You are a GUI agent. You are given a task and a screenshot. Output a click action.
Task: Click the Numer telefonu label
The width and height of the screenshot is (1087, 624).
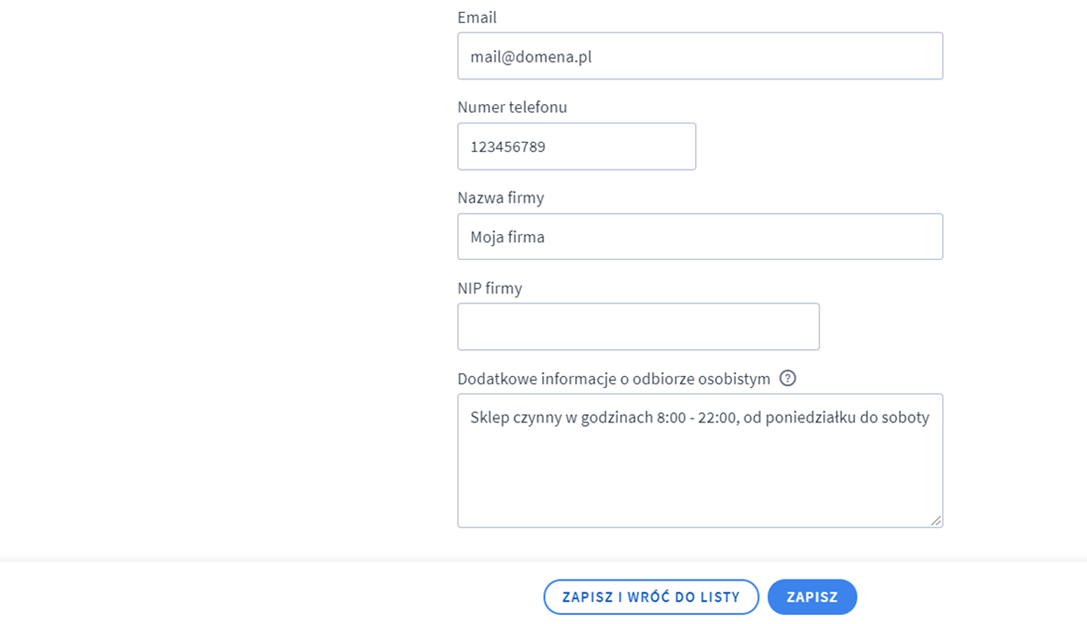tap(512, 107)
